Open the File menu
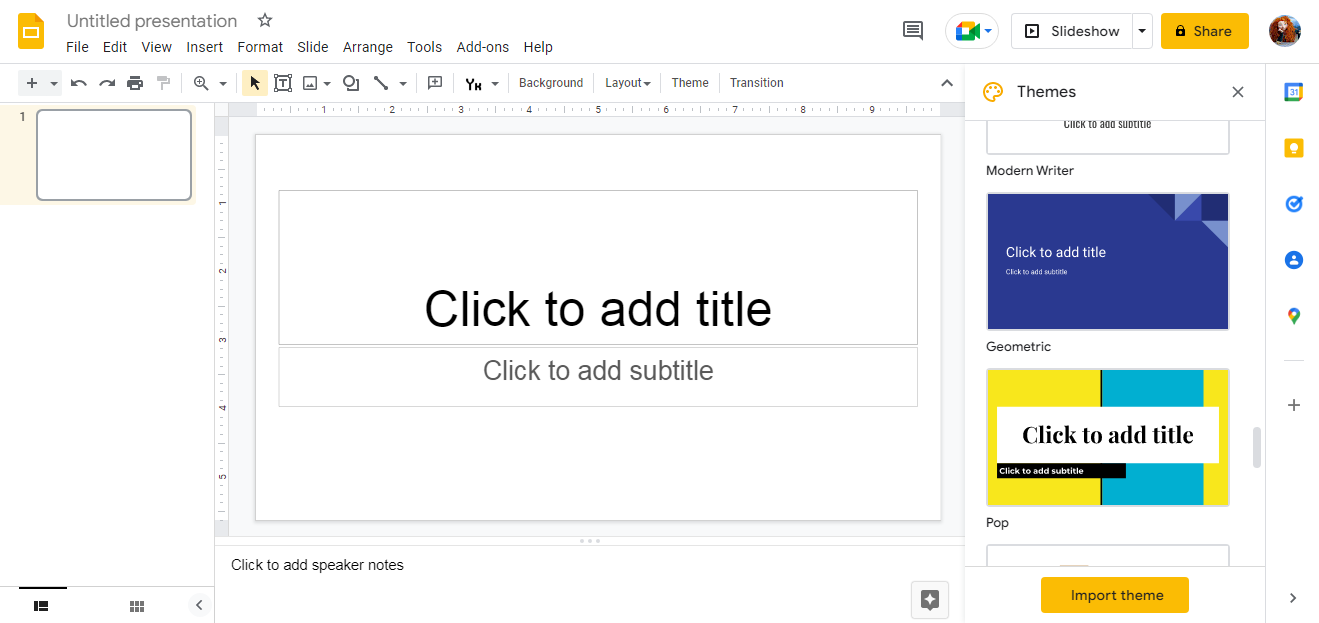Image resolution: width=1319 pixels, height=623 pixels. point(77,47)
